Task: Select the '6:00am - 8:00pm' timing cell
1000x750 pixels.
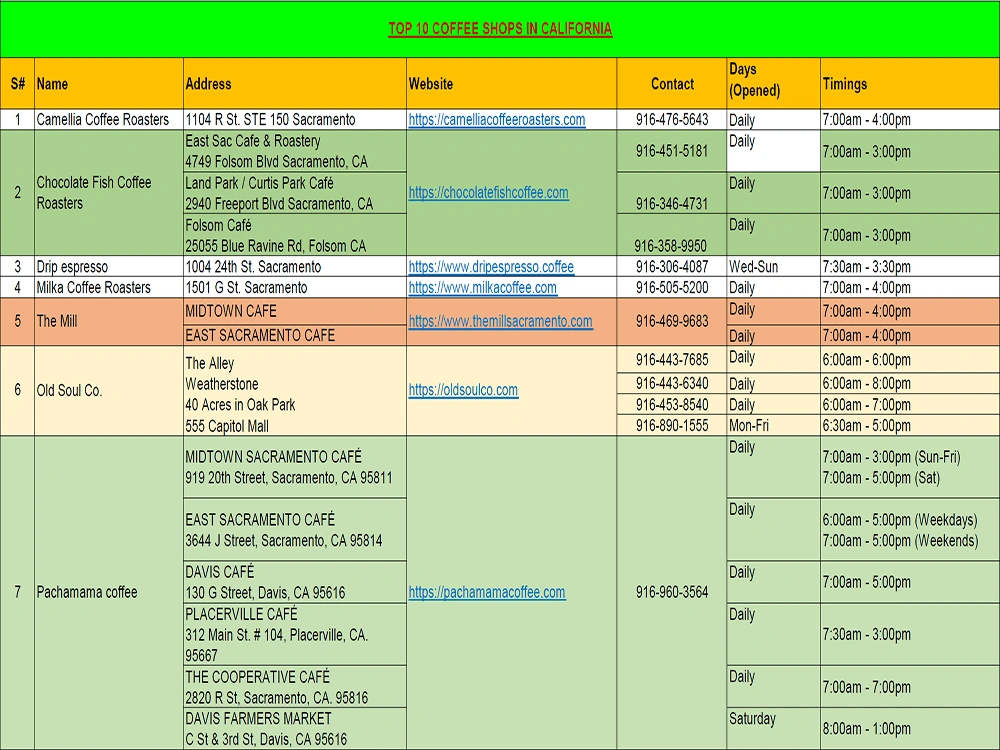Action: click(x=910, y=383)
